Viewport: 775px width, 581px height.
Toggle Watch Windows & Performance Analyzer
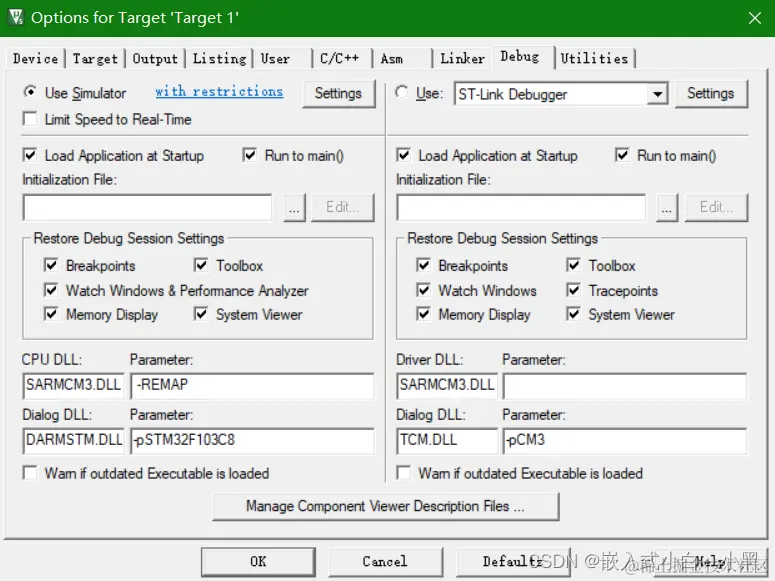[x=51, y=290]
